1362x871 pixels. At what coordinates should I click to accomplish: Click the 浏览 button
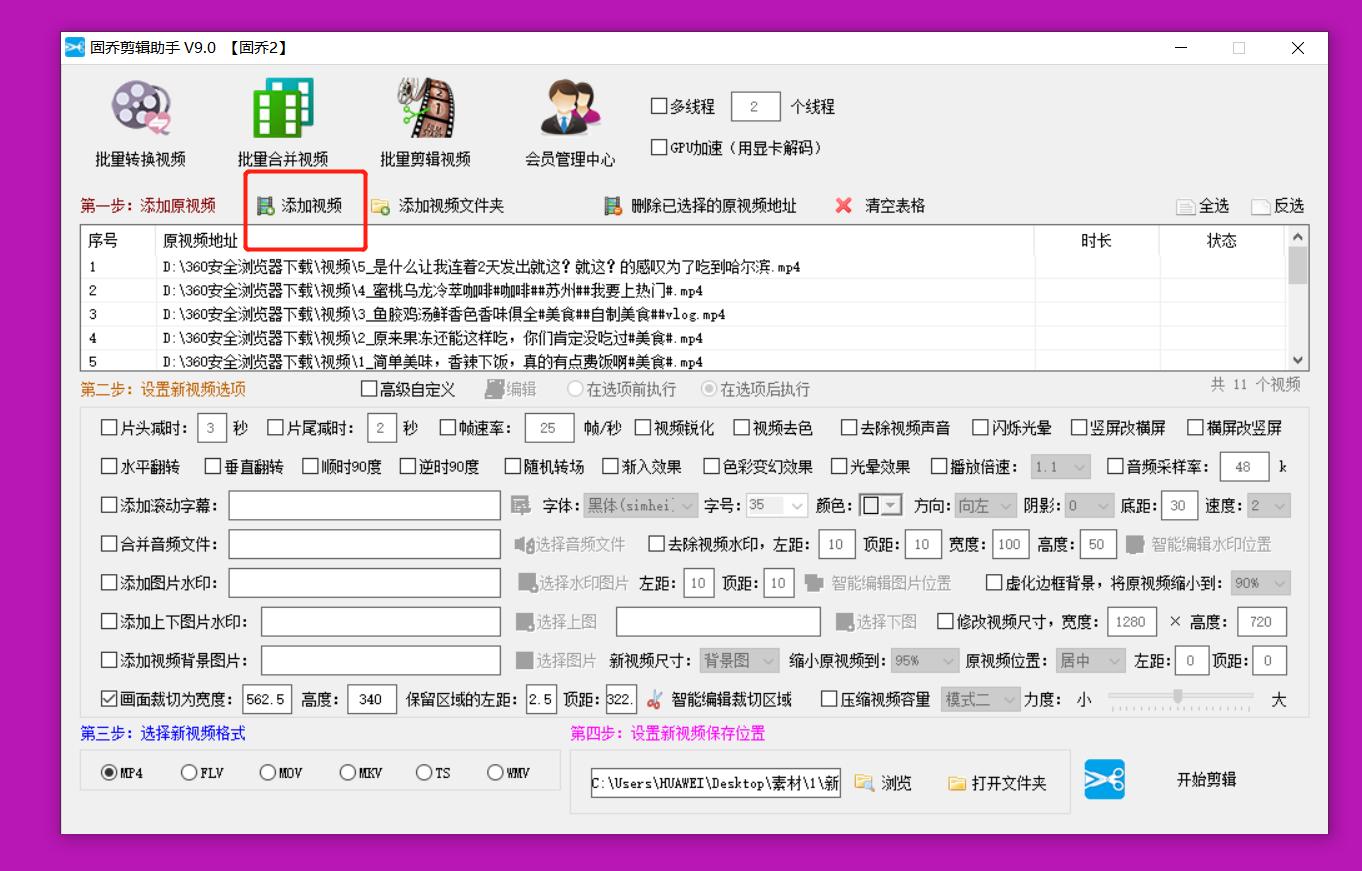pos(884,783)
